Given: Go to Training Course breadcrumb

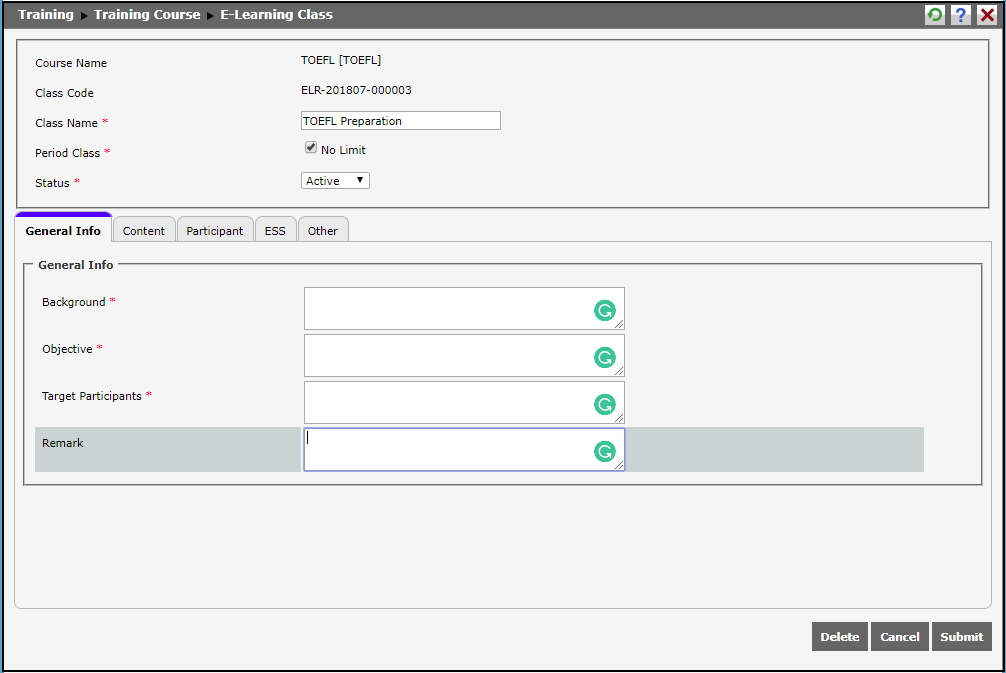Looking at the screenshot, I should [x=147, y=14].
